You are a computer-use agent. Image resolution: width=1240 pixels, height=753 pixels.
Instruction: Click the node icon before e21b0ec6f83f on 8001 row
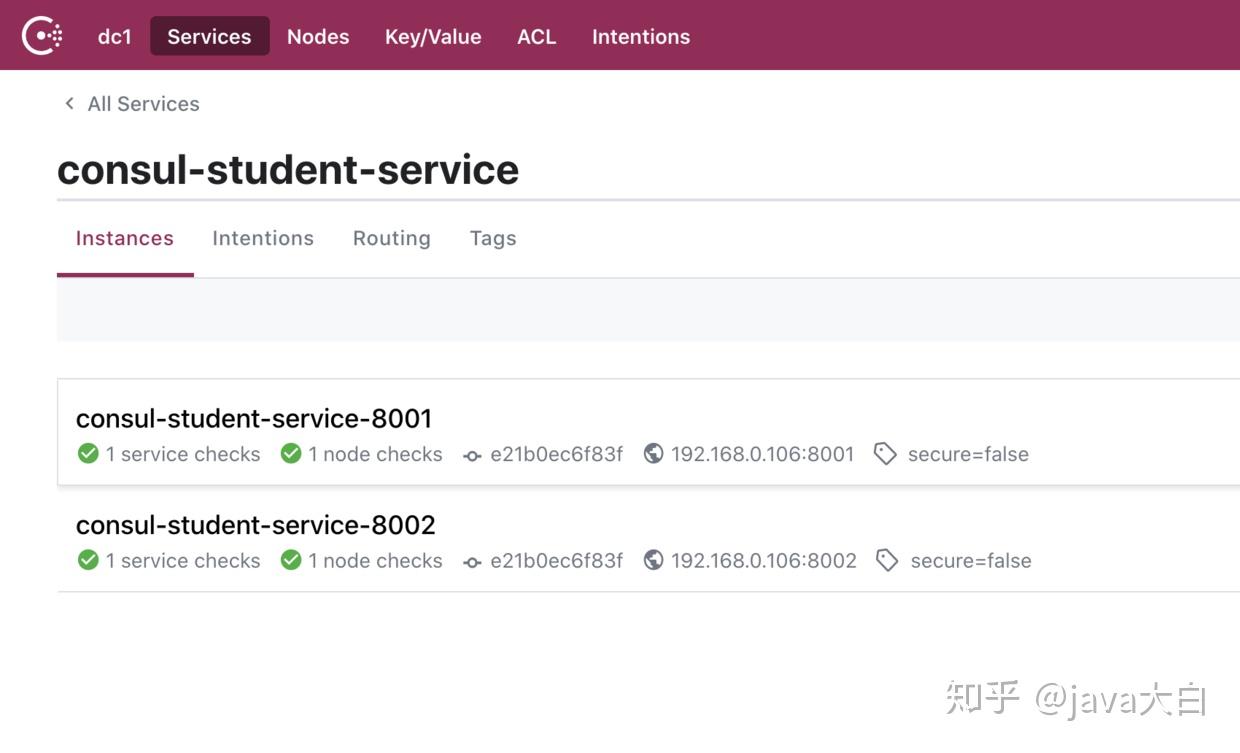[x=470, y=454]
